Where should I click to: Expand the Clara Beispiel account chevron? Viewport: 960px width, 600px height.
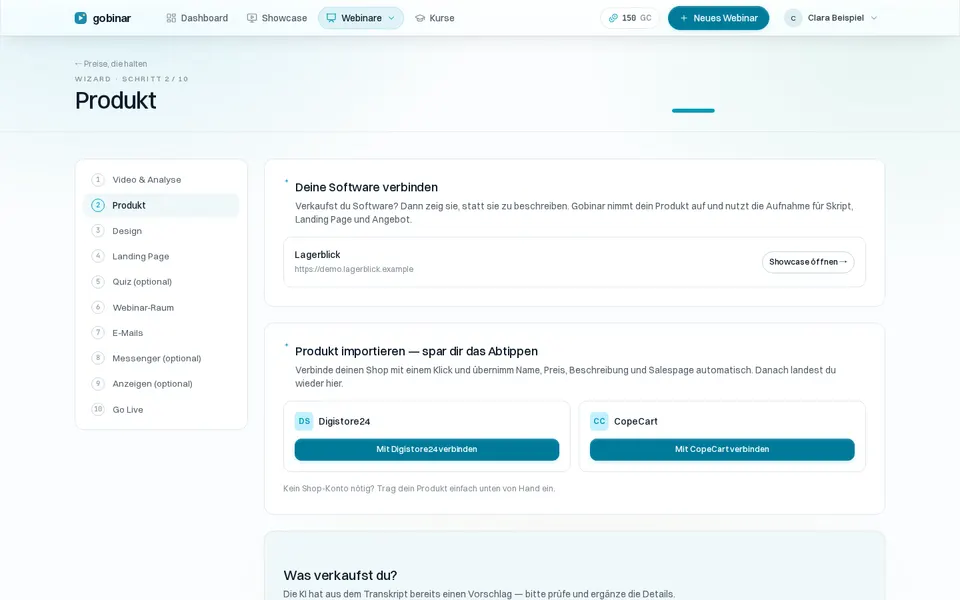click(874, 18)
